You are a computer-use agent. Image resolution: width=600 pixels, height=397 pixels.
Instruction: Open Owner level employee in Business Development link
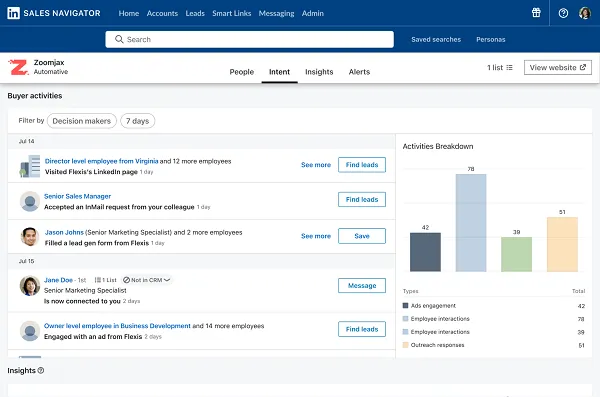click(117, 326)
